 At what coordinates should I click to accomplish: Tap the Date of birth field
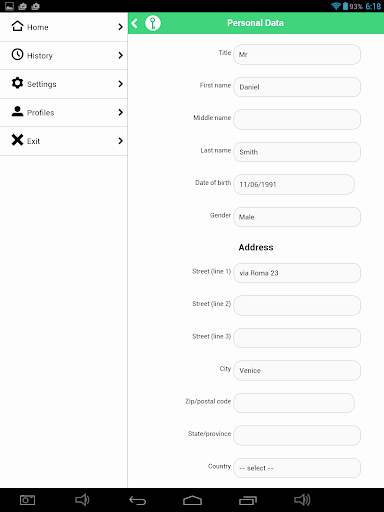coord(294,184)
